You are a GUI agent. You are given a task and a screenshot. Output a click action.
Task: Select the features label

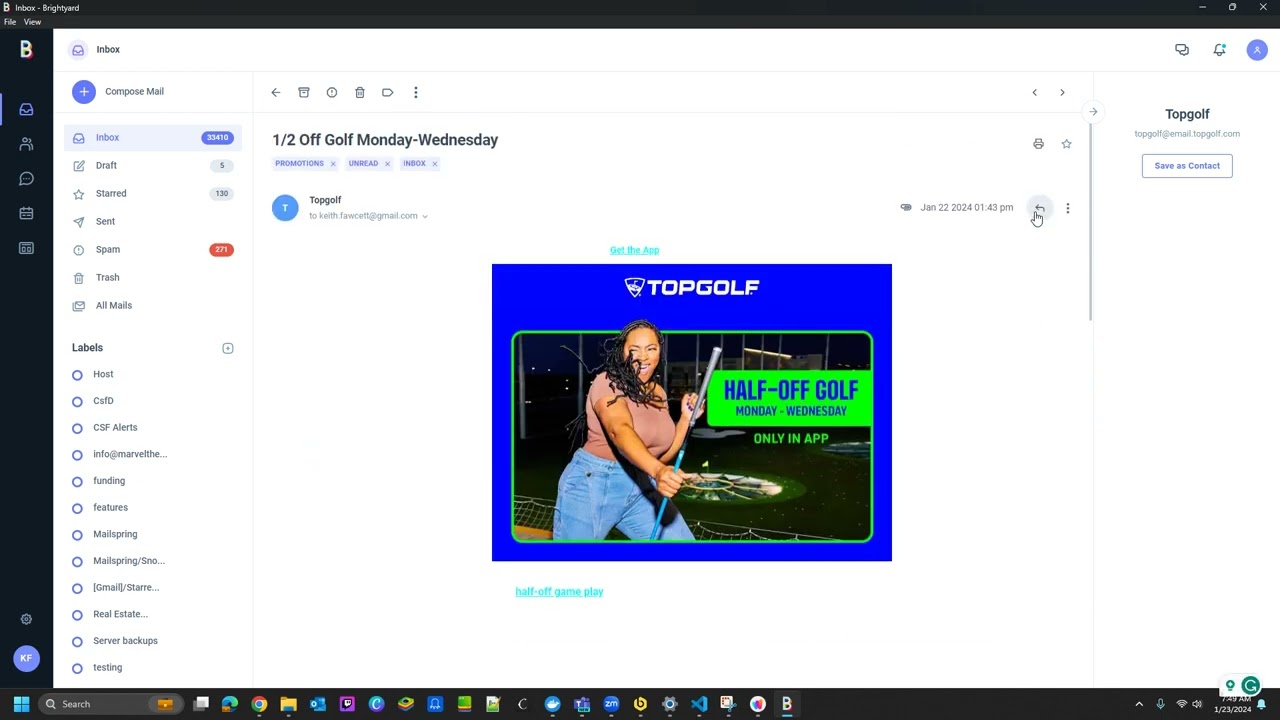pyautogui.click(x=110, y=508)
